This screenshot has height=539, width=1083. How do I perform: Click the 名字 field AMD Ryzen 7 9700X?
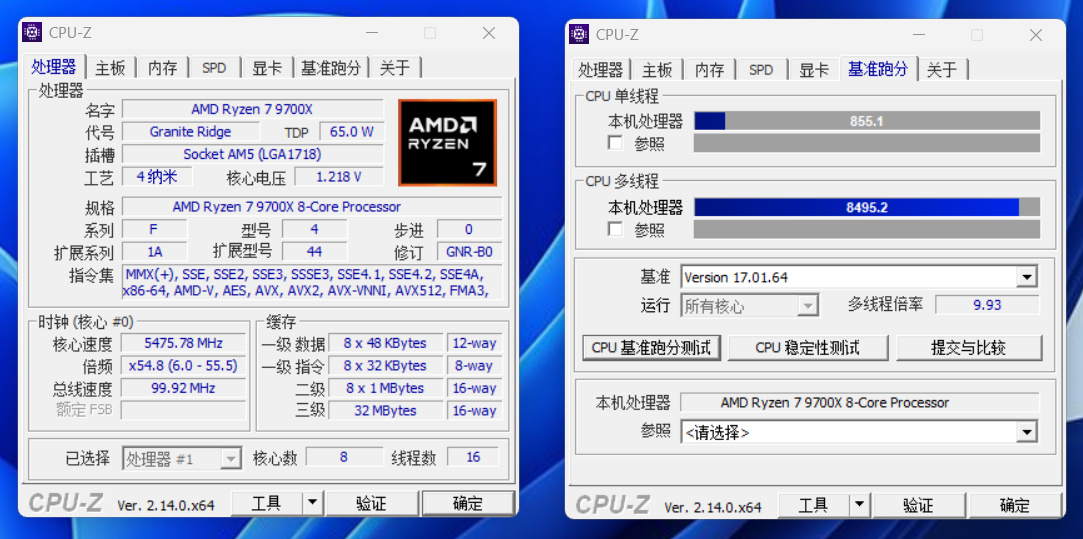(252, 109)
